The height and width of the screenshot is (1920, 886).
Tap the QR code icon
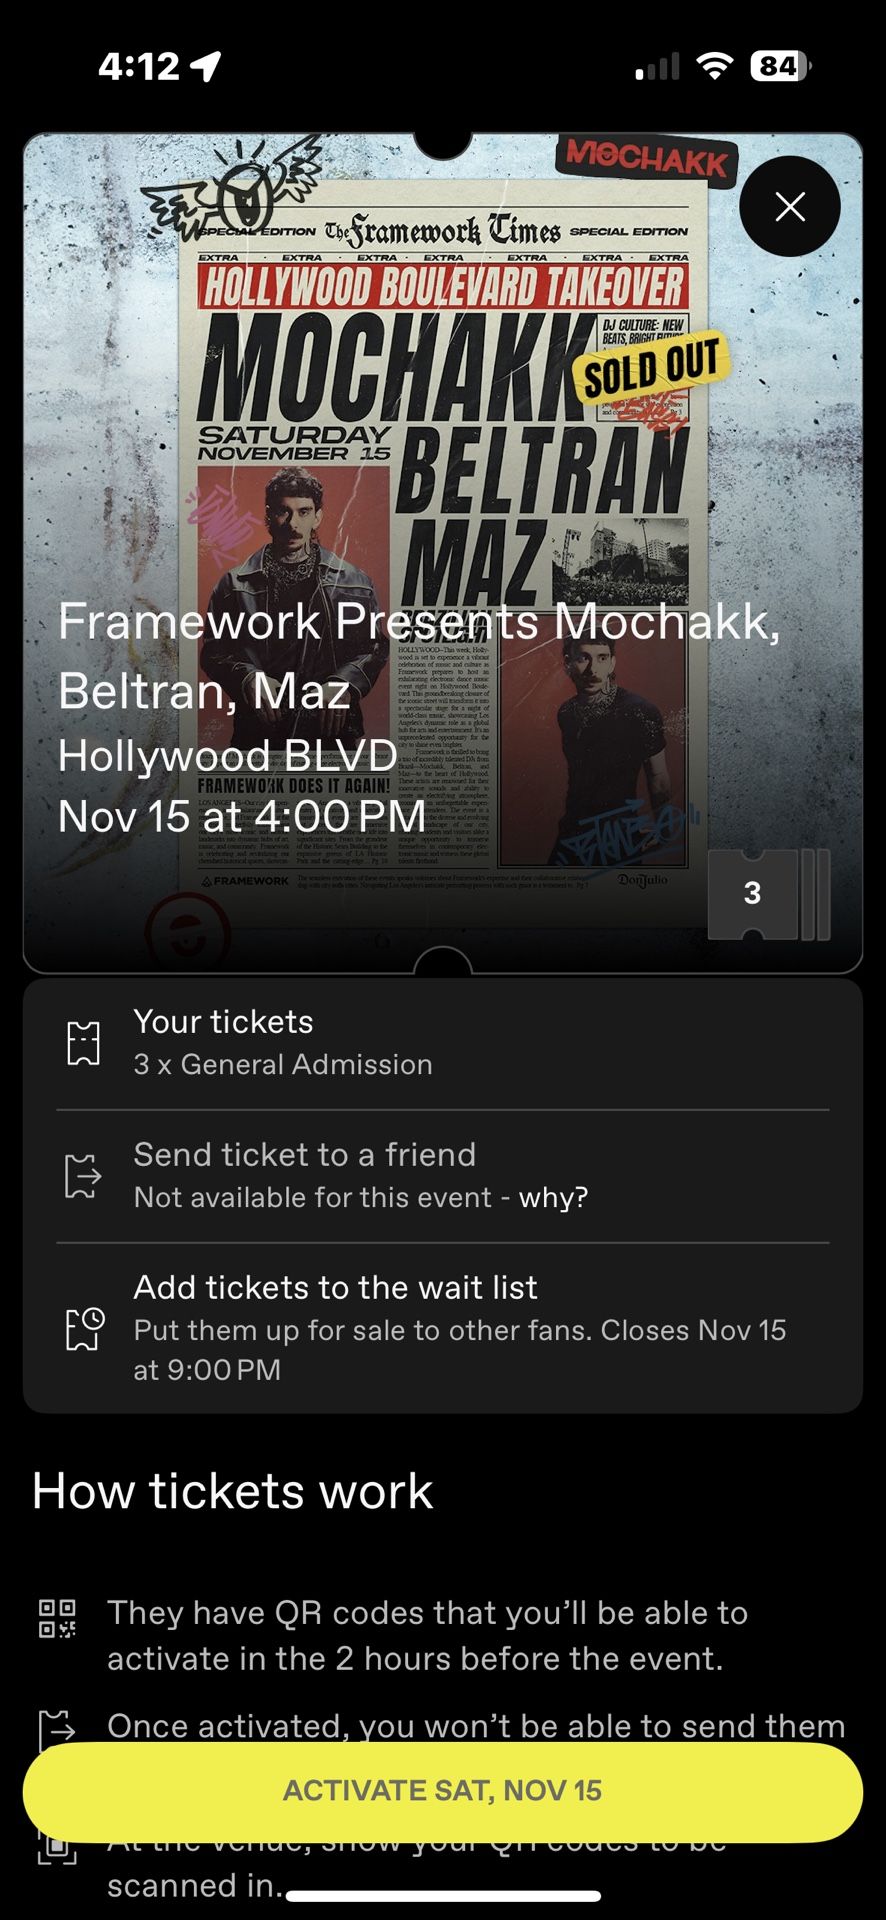[57, 1618]
